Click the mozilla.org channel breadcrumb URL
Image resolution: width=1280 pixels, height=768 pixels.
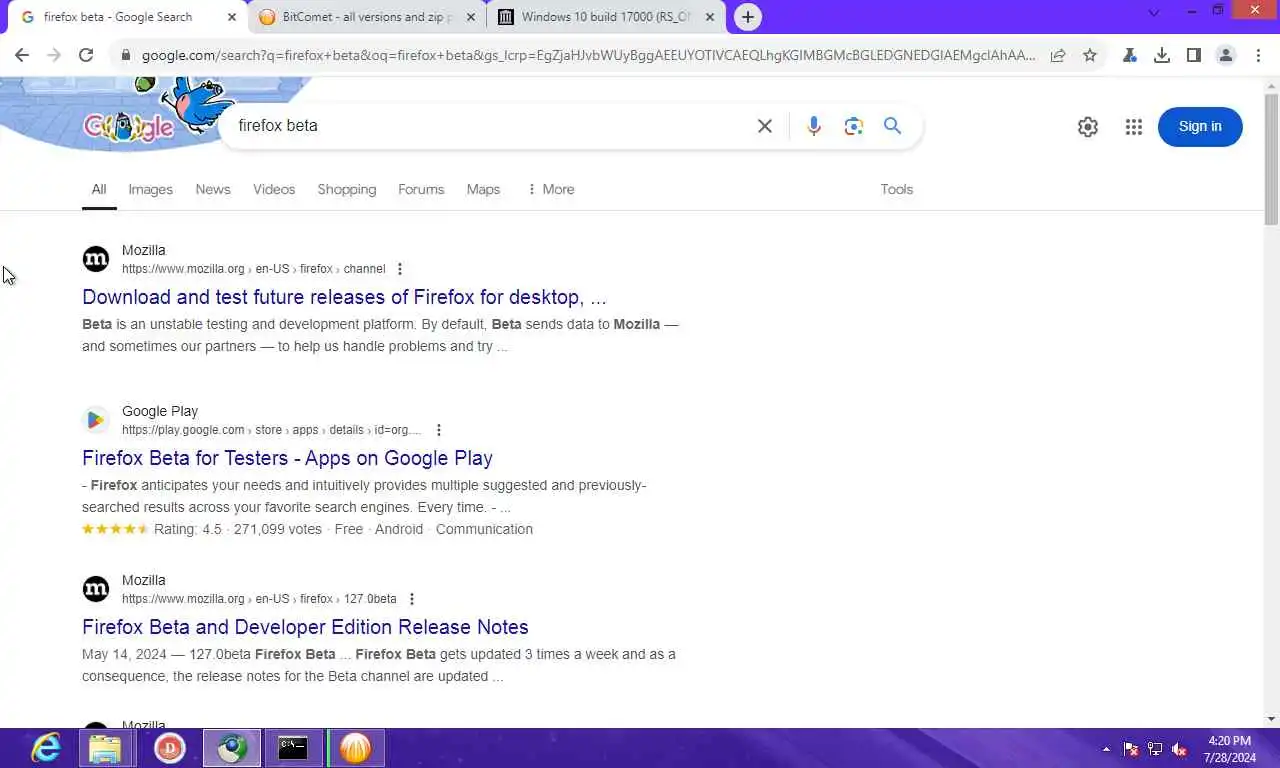pyautogui.click(x=253, y=269)
